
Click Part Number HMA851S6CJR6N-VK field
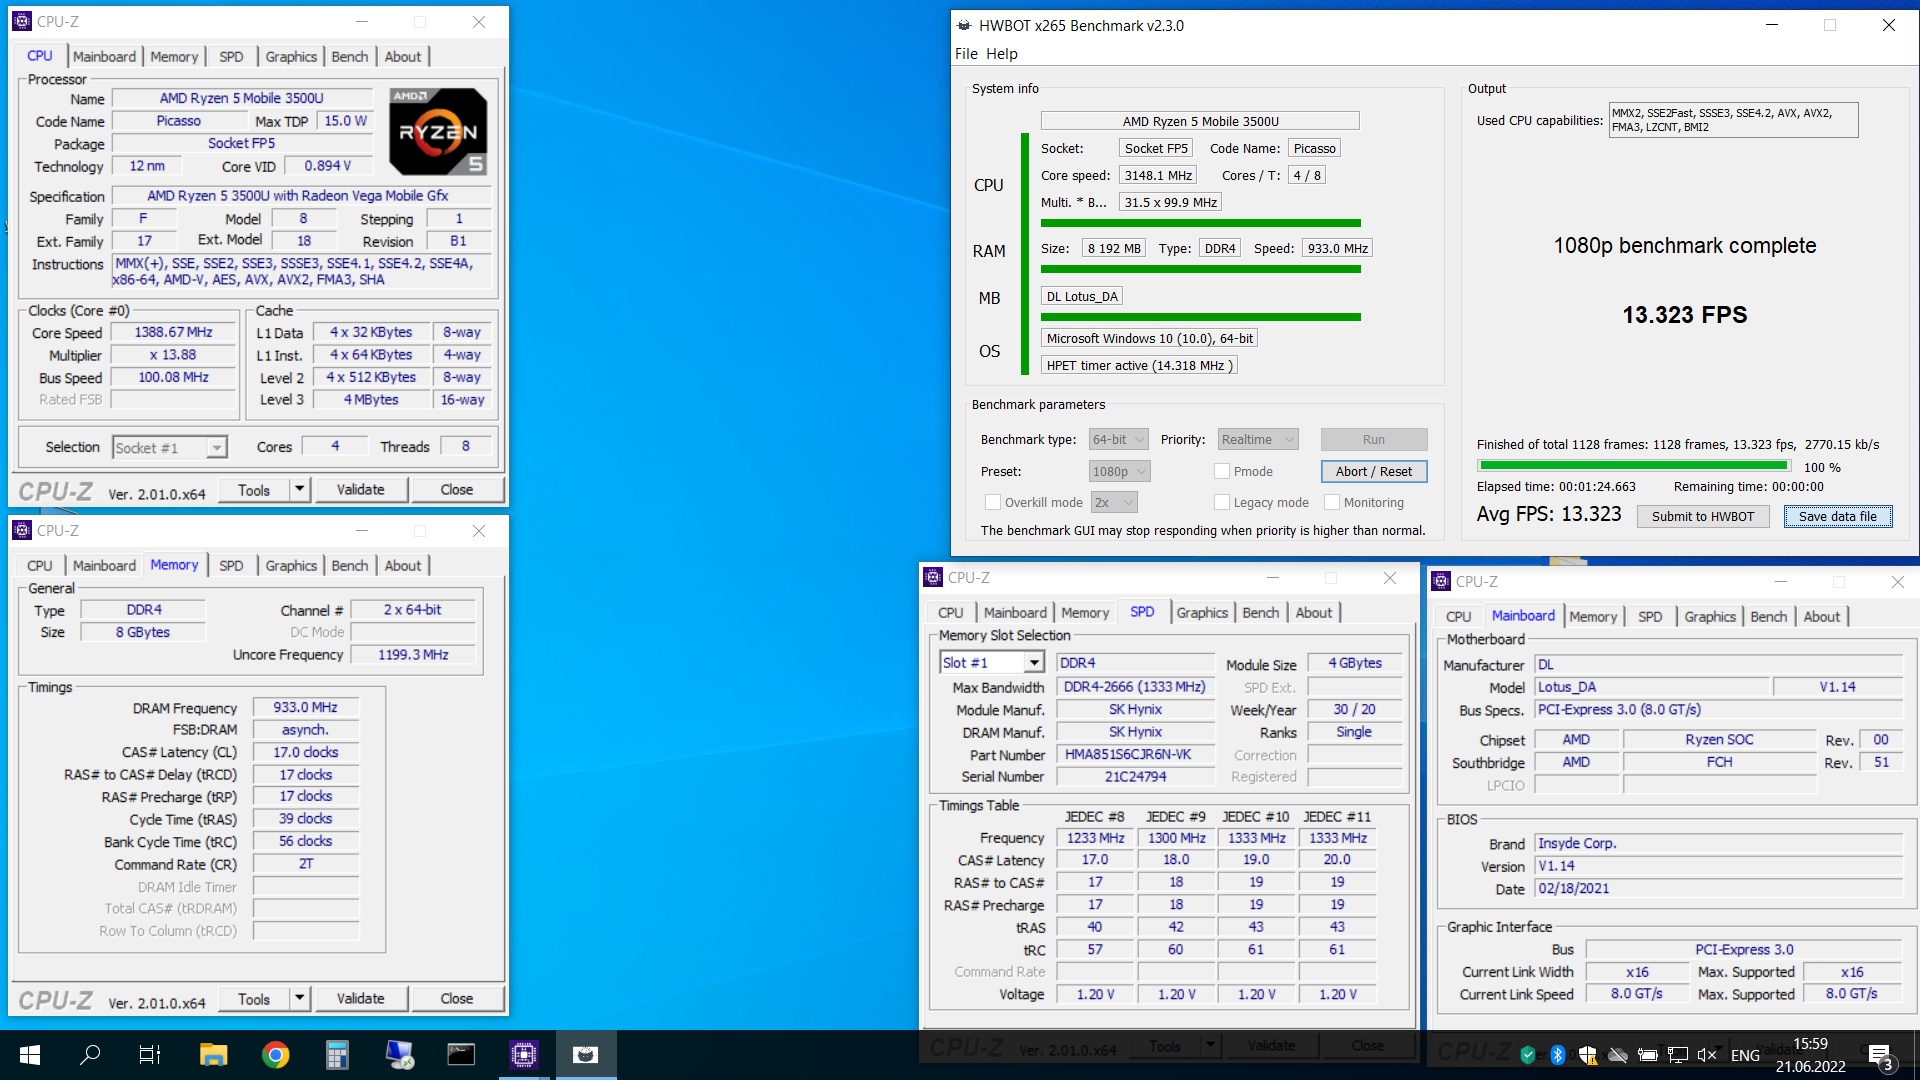pos(1135,754)
